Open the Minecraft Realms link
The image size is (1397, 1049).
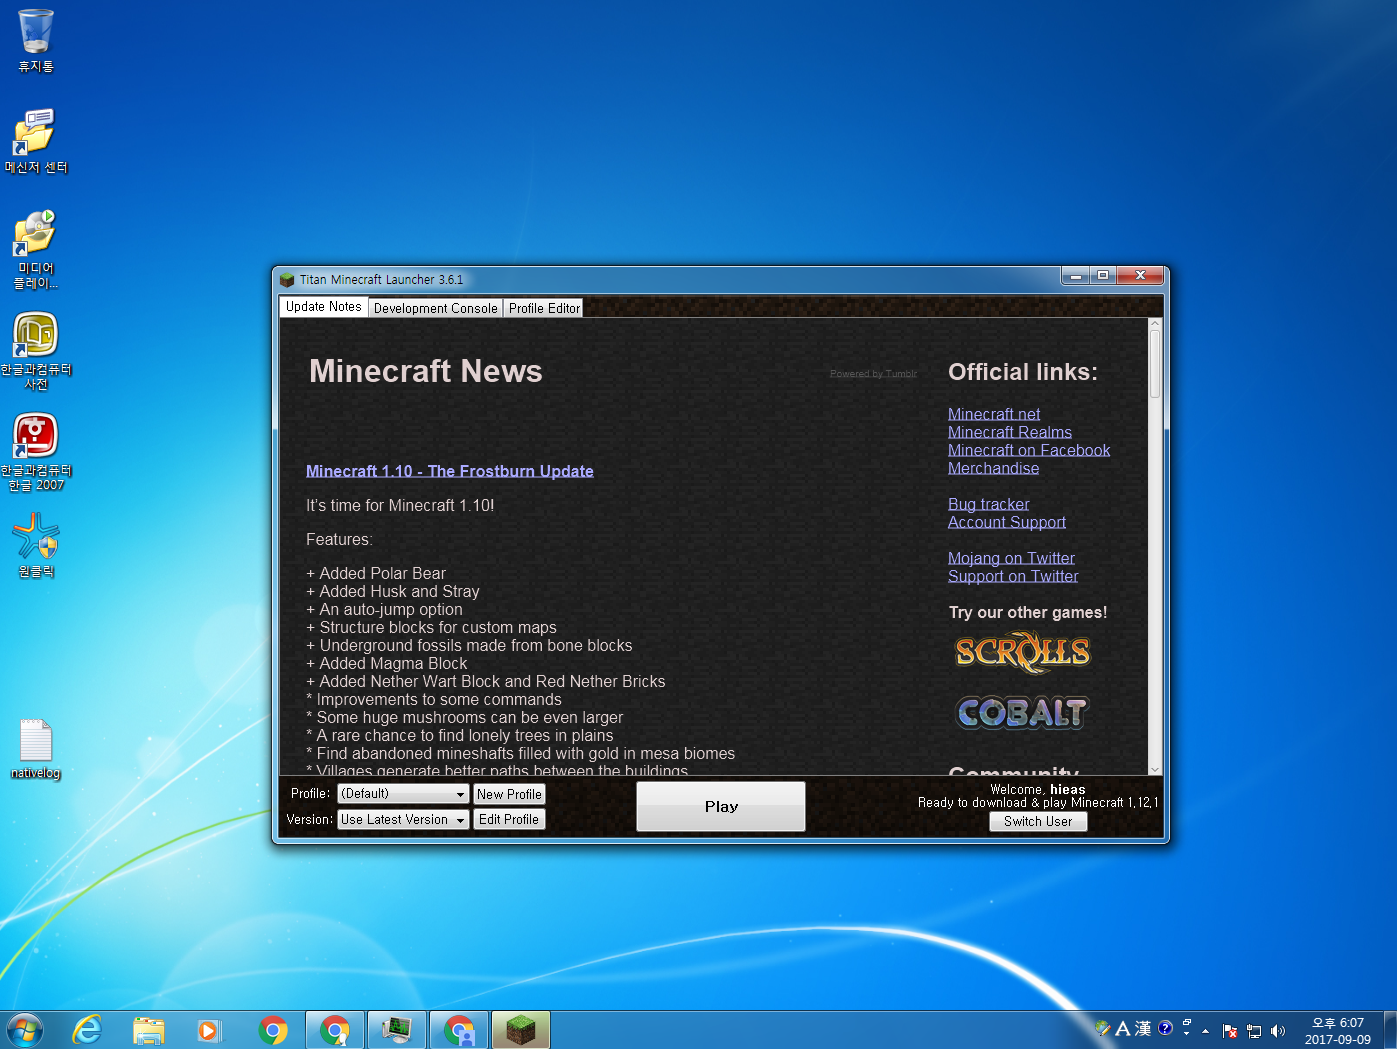pos(1010,432)
